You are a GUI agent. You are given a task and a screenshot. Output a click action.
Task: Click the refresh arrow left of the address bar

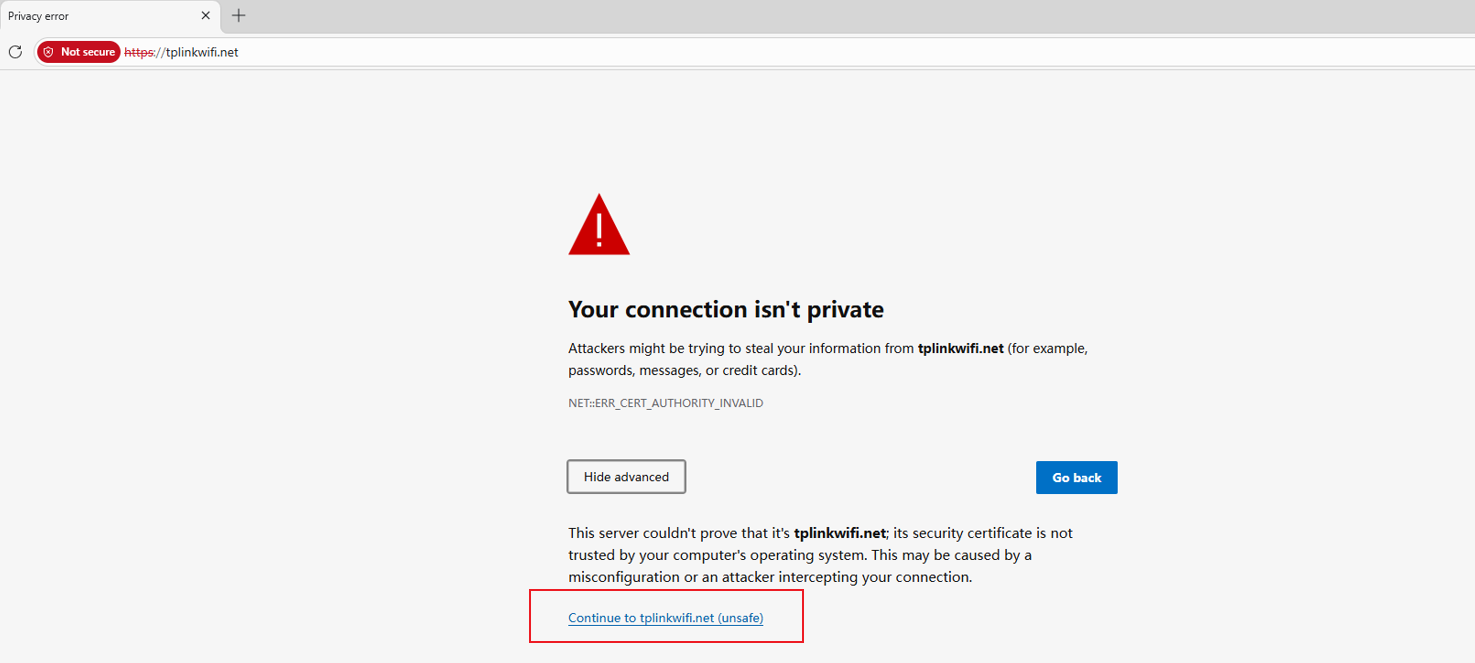coord(15,52)
